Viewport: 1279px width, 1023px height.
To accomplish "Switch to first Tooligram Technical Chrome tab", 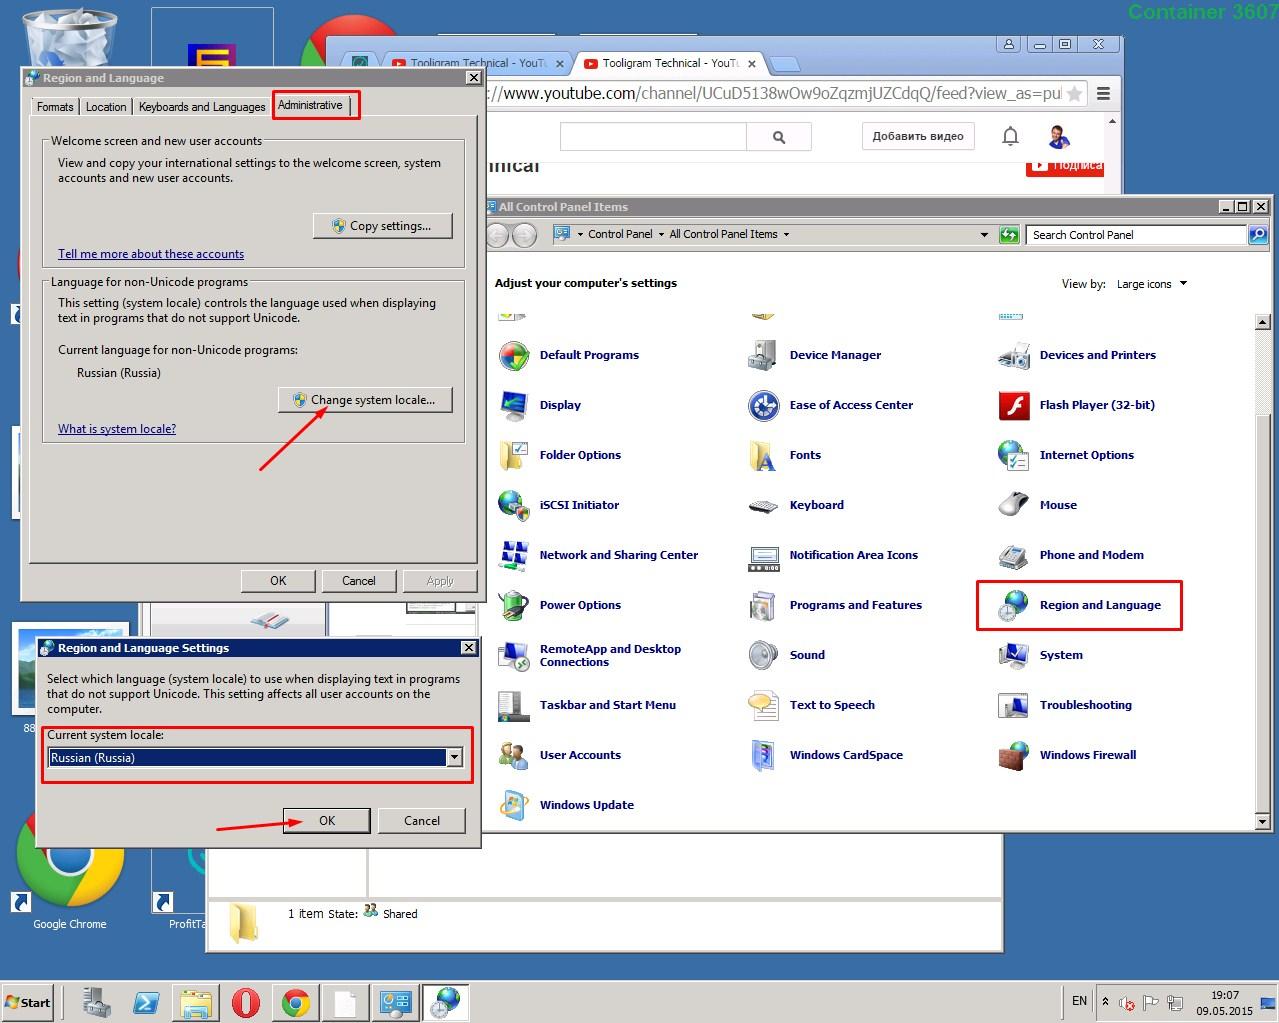I will [477, 63].
